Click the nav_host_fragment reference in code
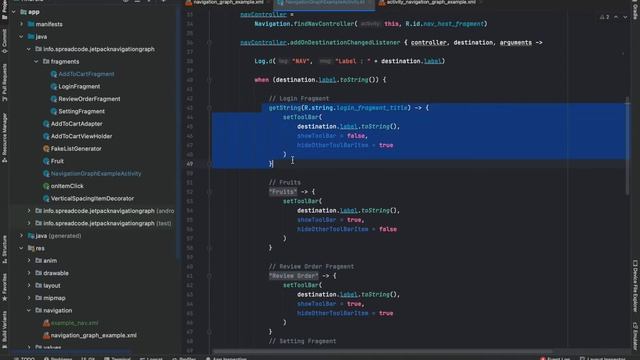640x360 pixels. pos(453,24)
